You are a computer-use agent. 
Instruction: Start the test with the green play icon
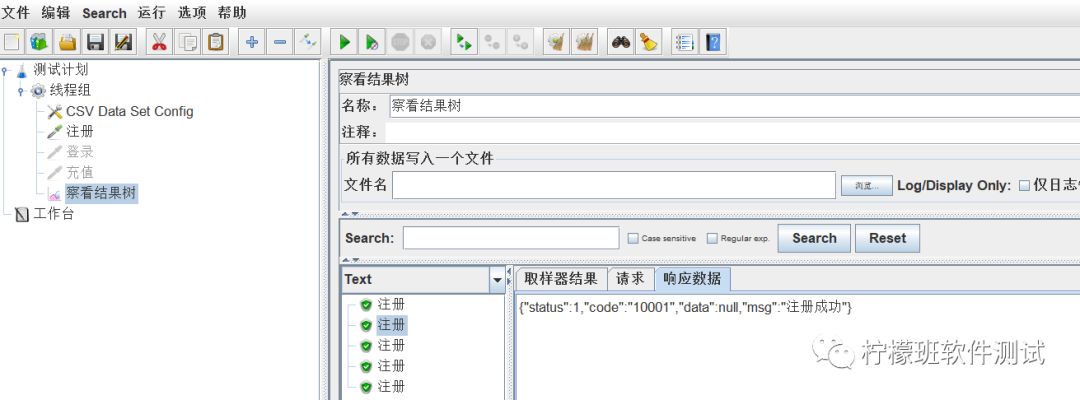(344, 43)
